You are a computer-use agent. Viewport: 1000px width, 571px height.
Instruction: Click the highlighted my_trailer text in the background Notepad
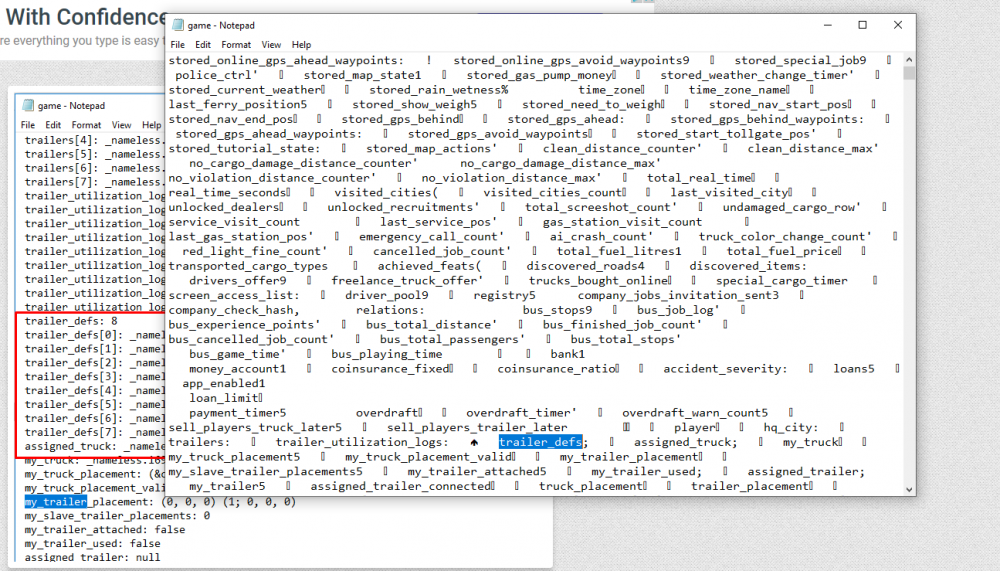click(x=56, y=501)
